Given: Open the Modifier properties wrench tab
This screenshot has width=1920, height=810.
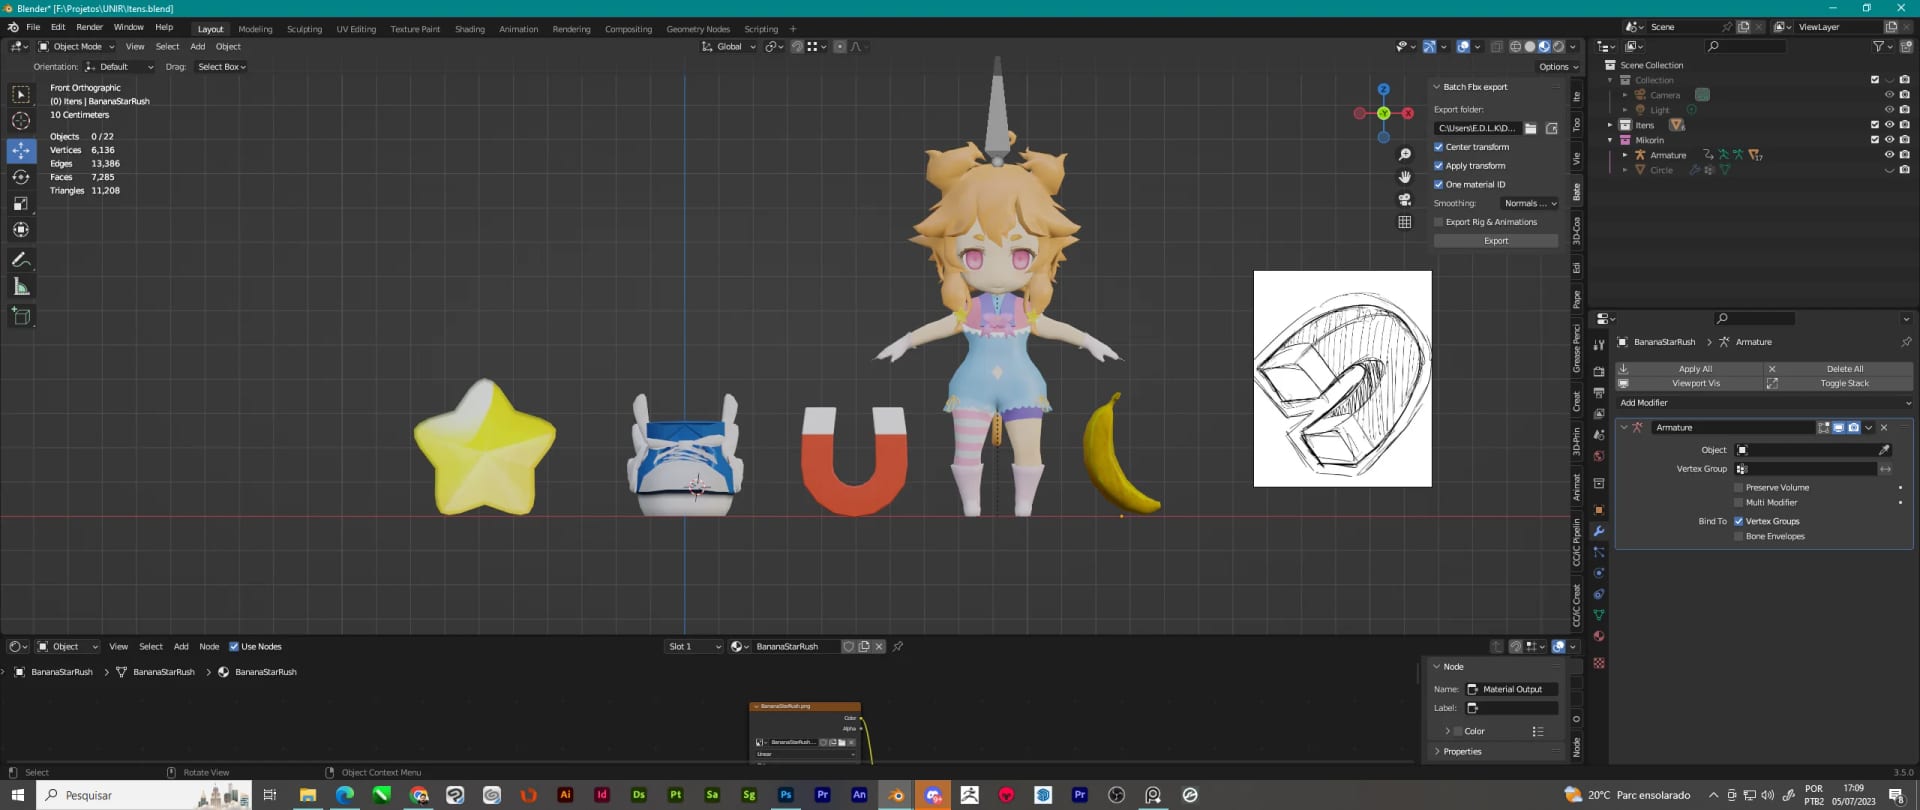Looking at the screenshot, I should [1599, 531].
